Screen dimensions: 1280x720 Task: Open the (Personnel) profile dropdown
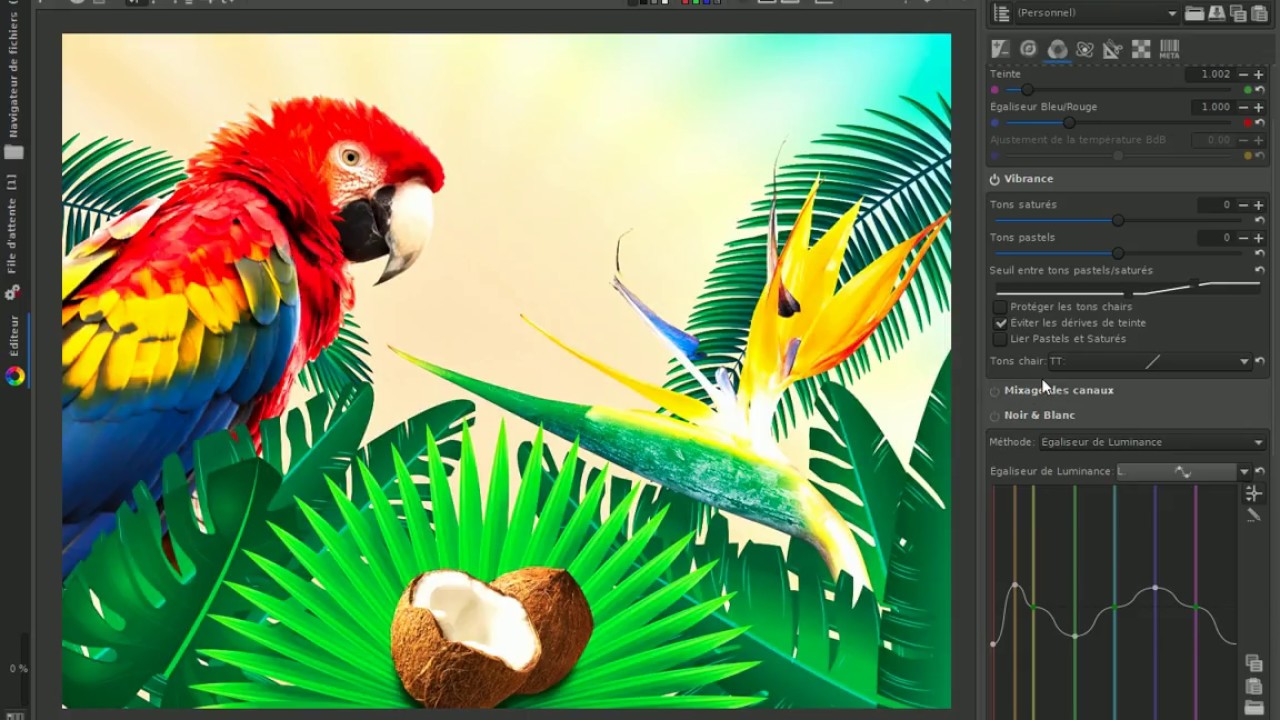click(1097, 13)
